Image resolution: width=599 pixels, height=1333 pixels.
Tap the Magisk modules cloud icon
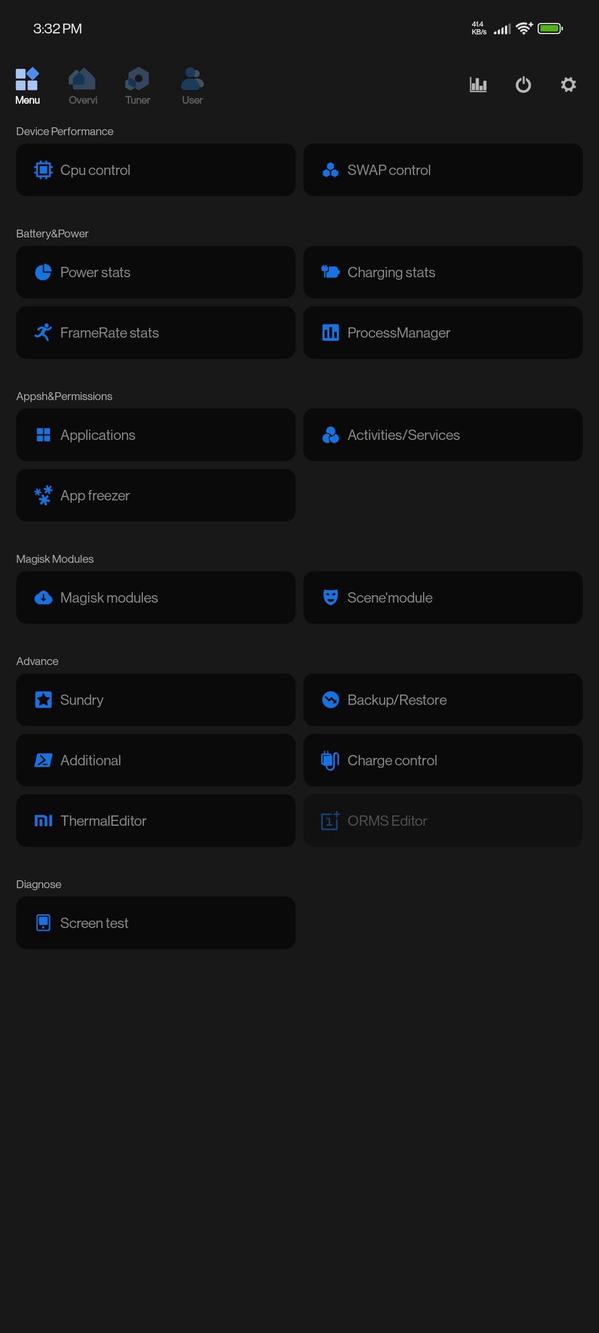(x=43, y=597)
